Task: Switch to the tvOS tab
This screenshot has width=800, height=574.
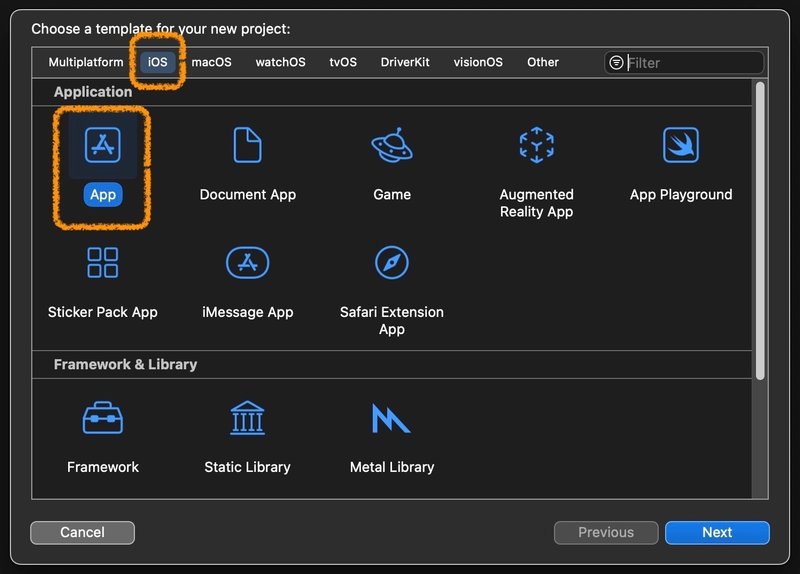Action: click(343, 62)
